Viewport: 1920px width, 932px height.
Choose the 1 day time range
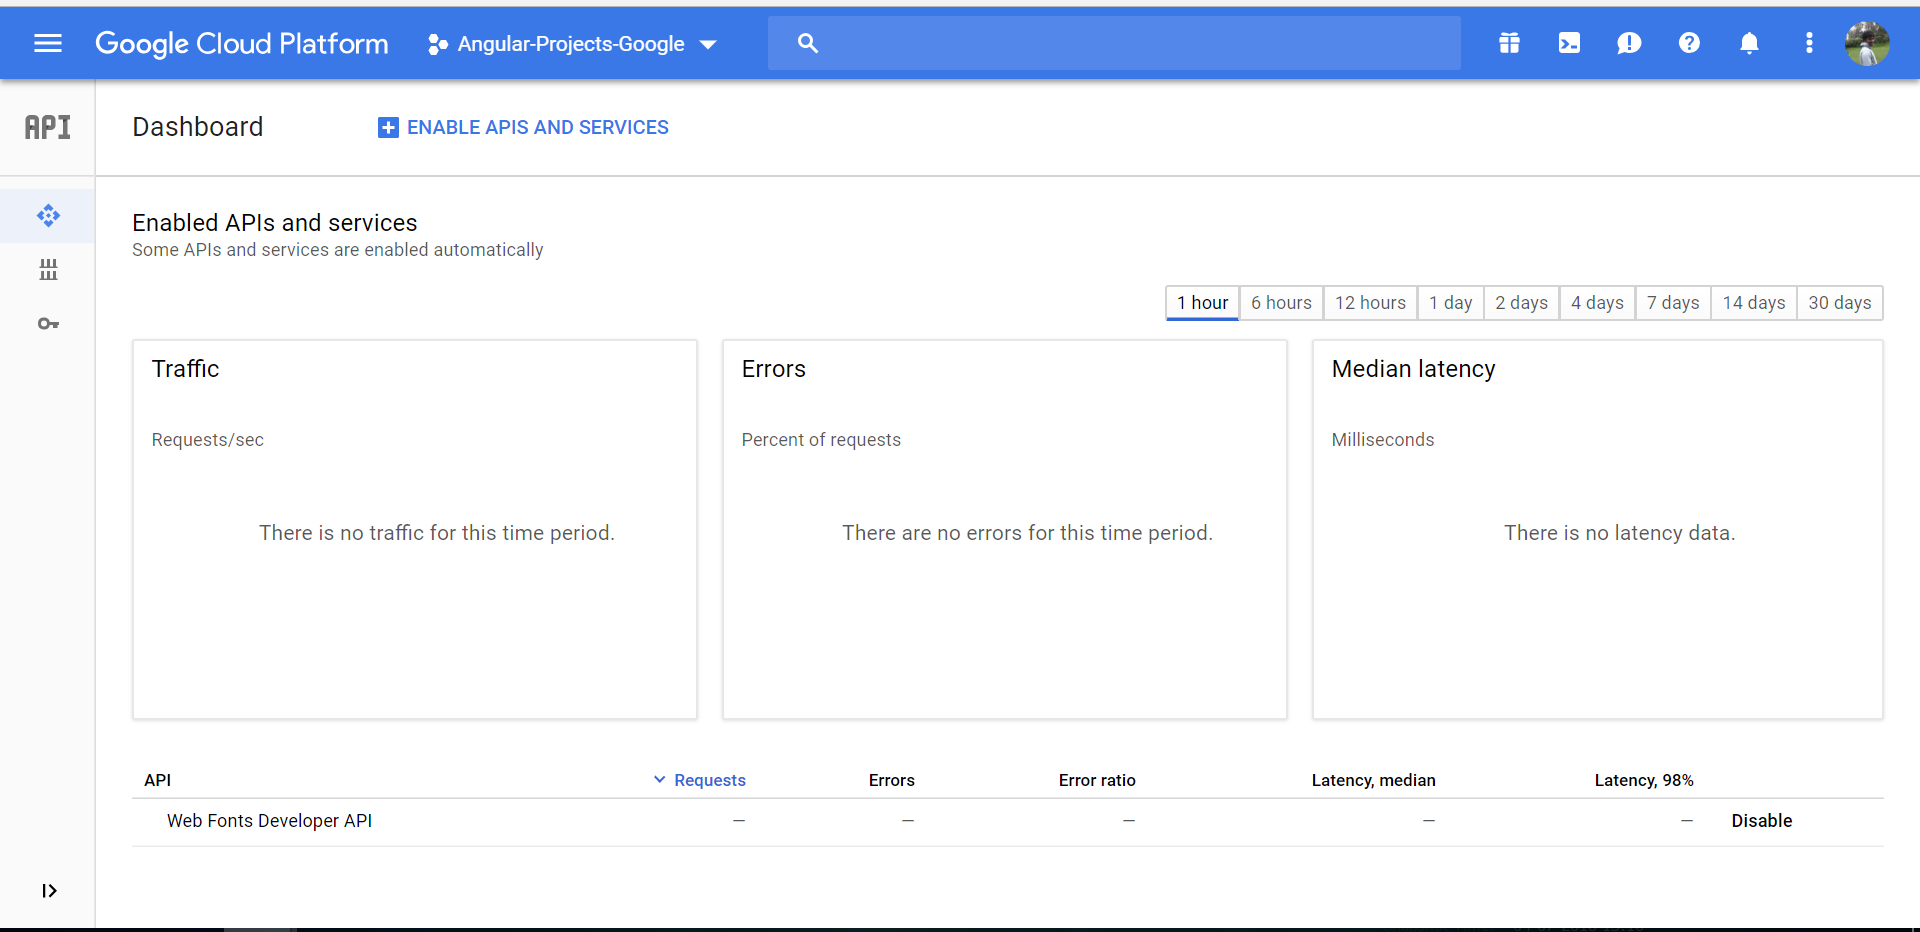click(x=1450, y=303)
